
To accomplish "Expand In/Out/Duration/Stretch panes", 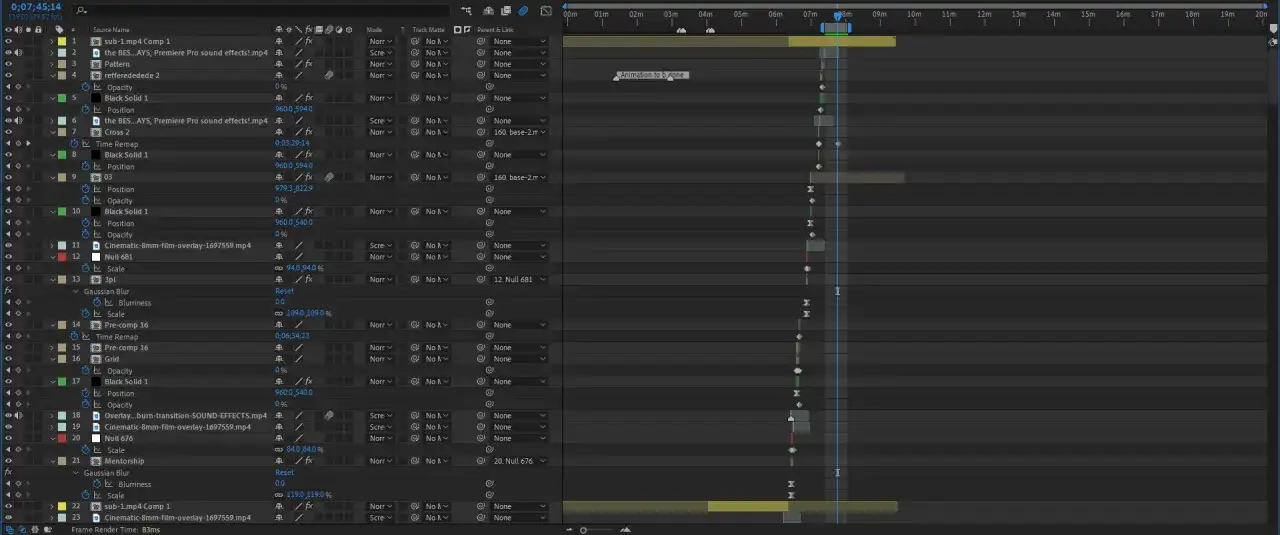I will [34, 529].
